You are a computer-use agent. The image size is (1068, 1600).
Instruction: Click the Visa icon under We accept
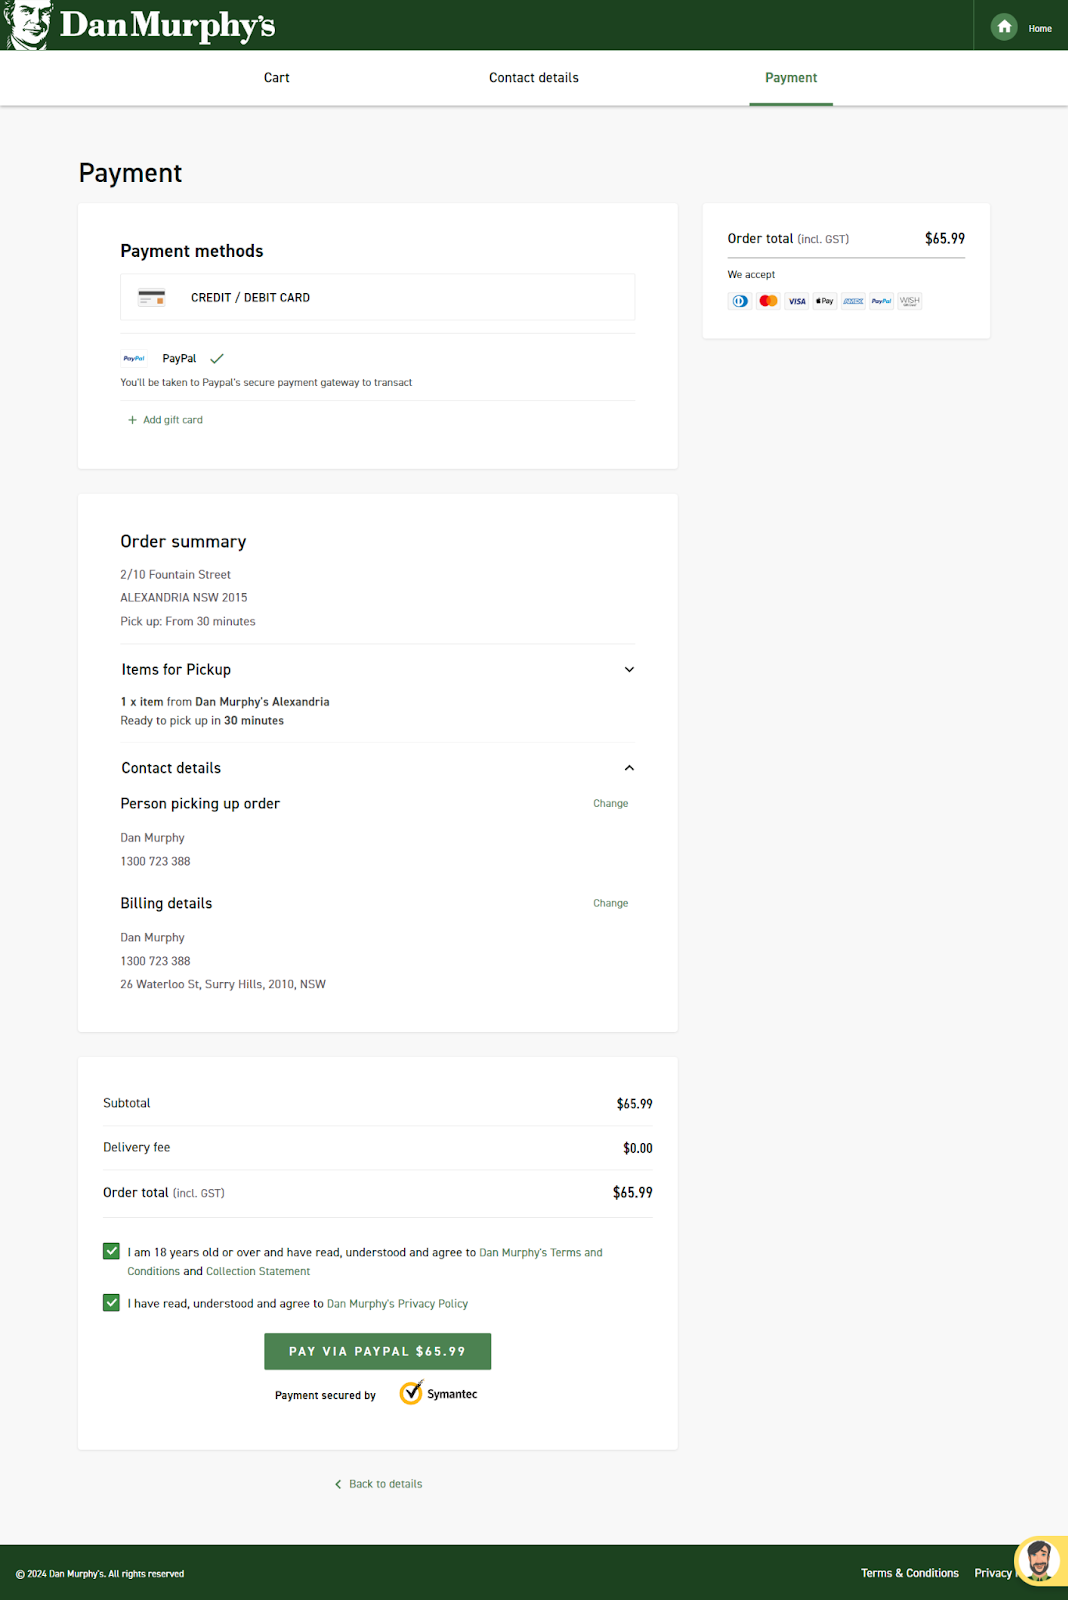pyautogui.click(x=796, y=301)
